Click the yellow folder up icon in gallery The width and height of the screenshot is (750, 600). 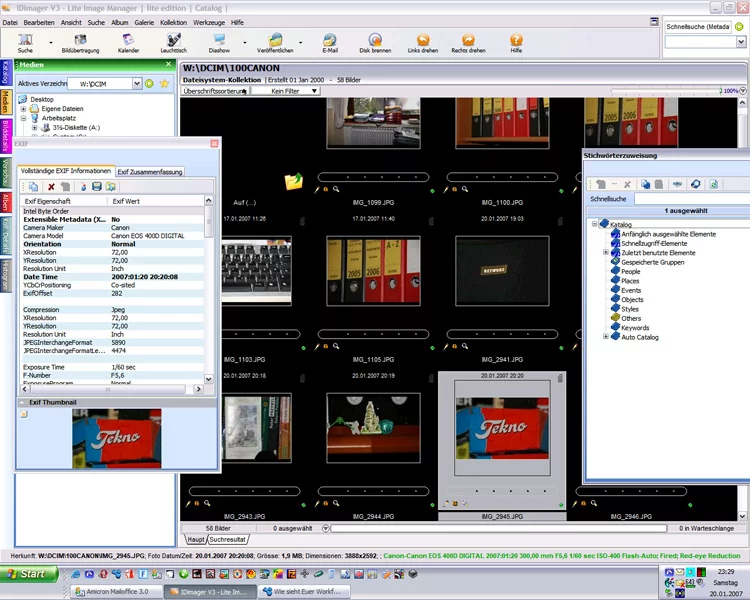(293, 181)
